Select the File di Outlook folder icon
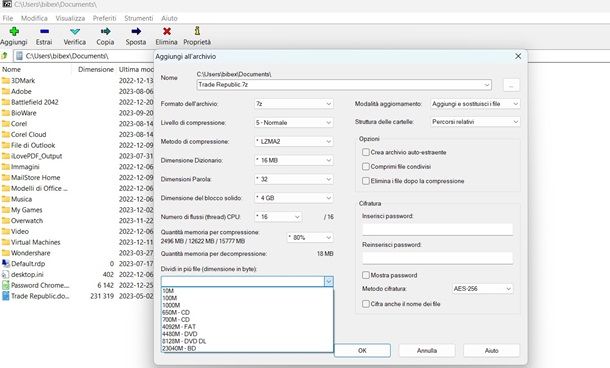 (x=5, y=145)
